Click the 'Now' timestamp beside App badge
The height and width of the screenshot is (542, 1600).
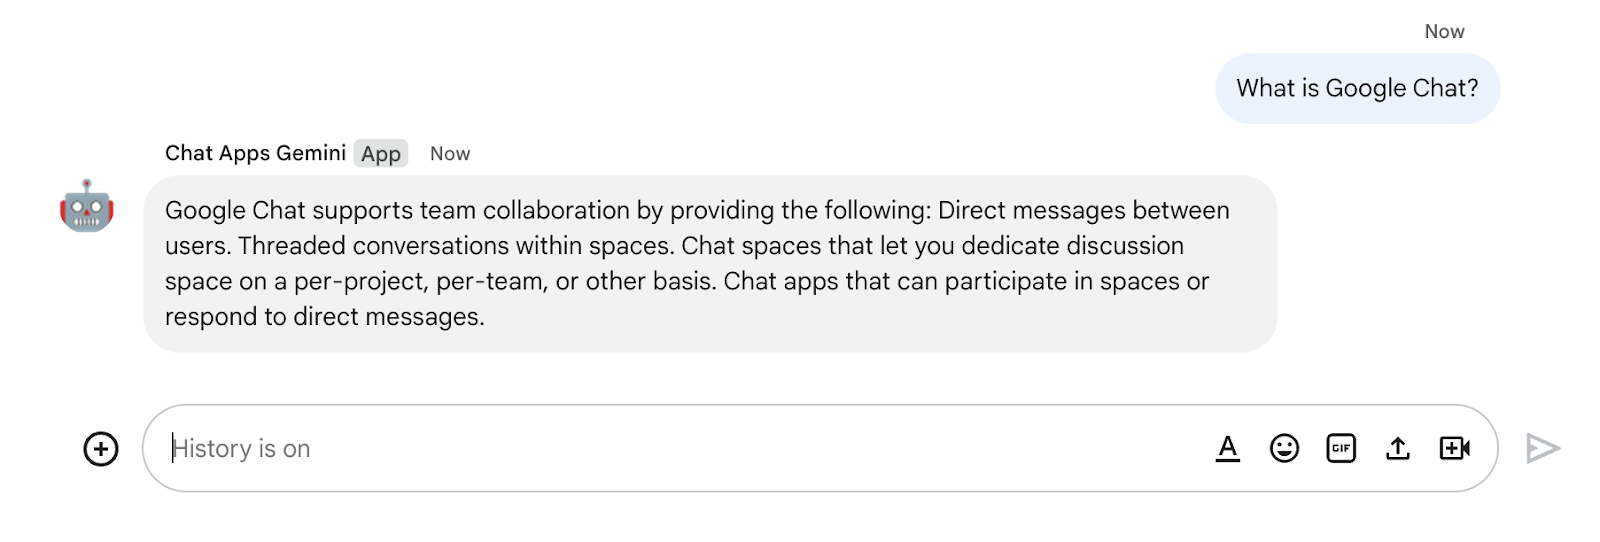[450, 154]
